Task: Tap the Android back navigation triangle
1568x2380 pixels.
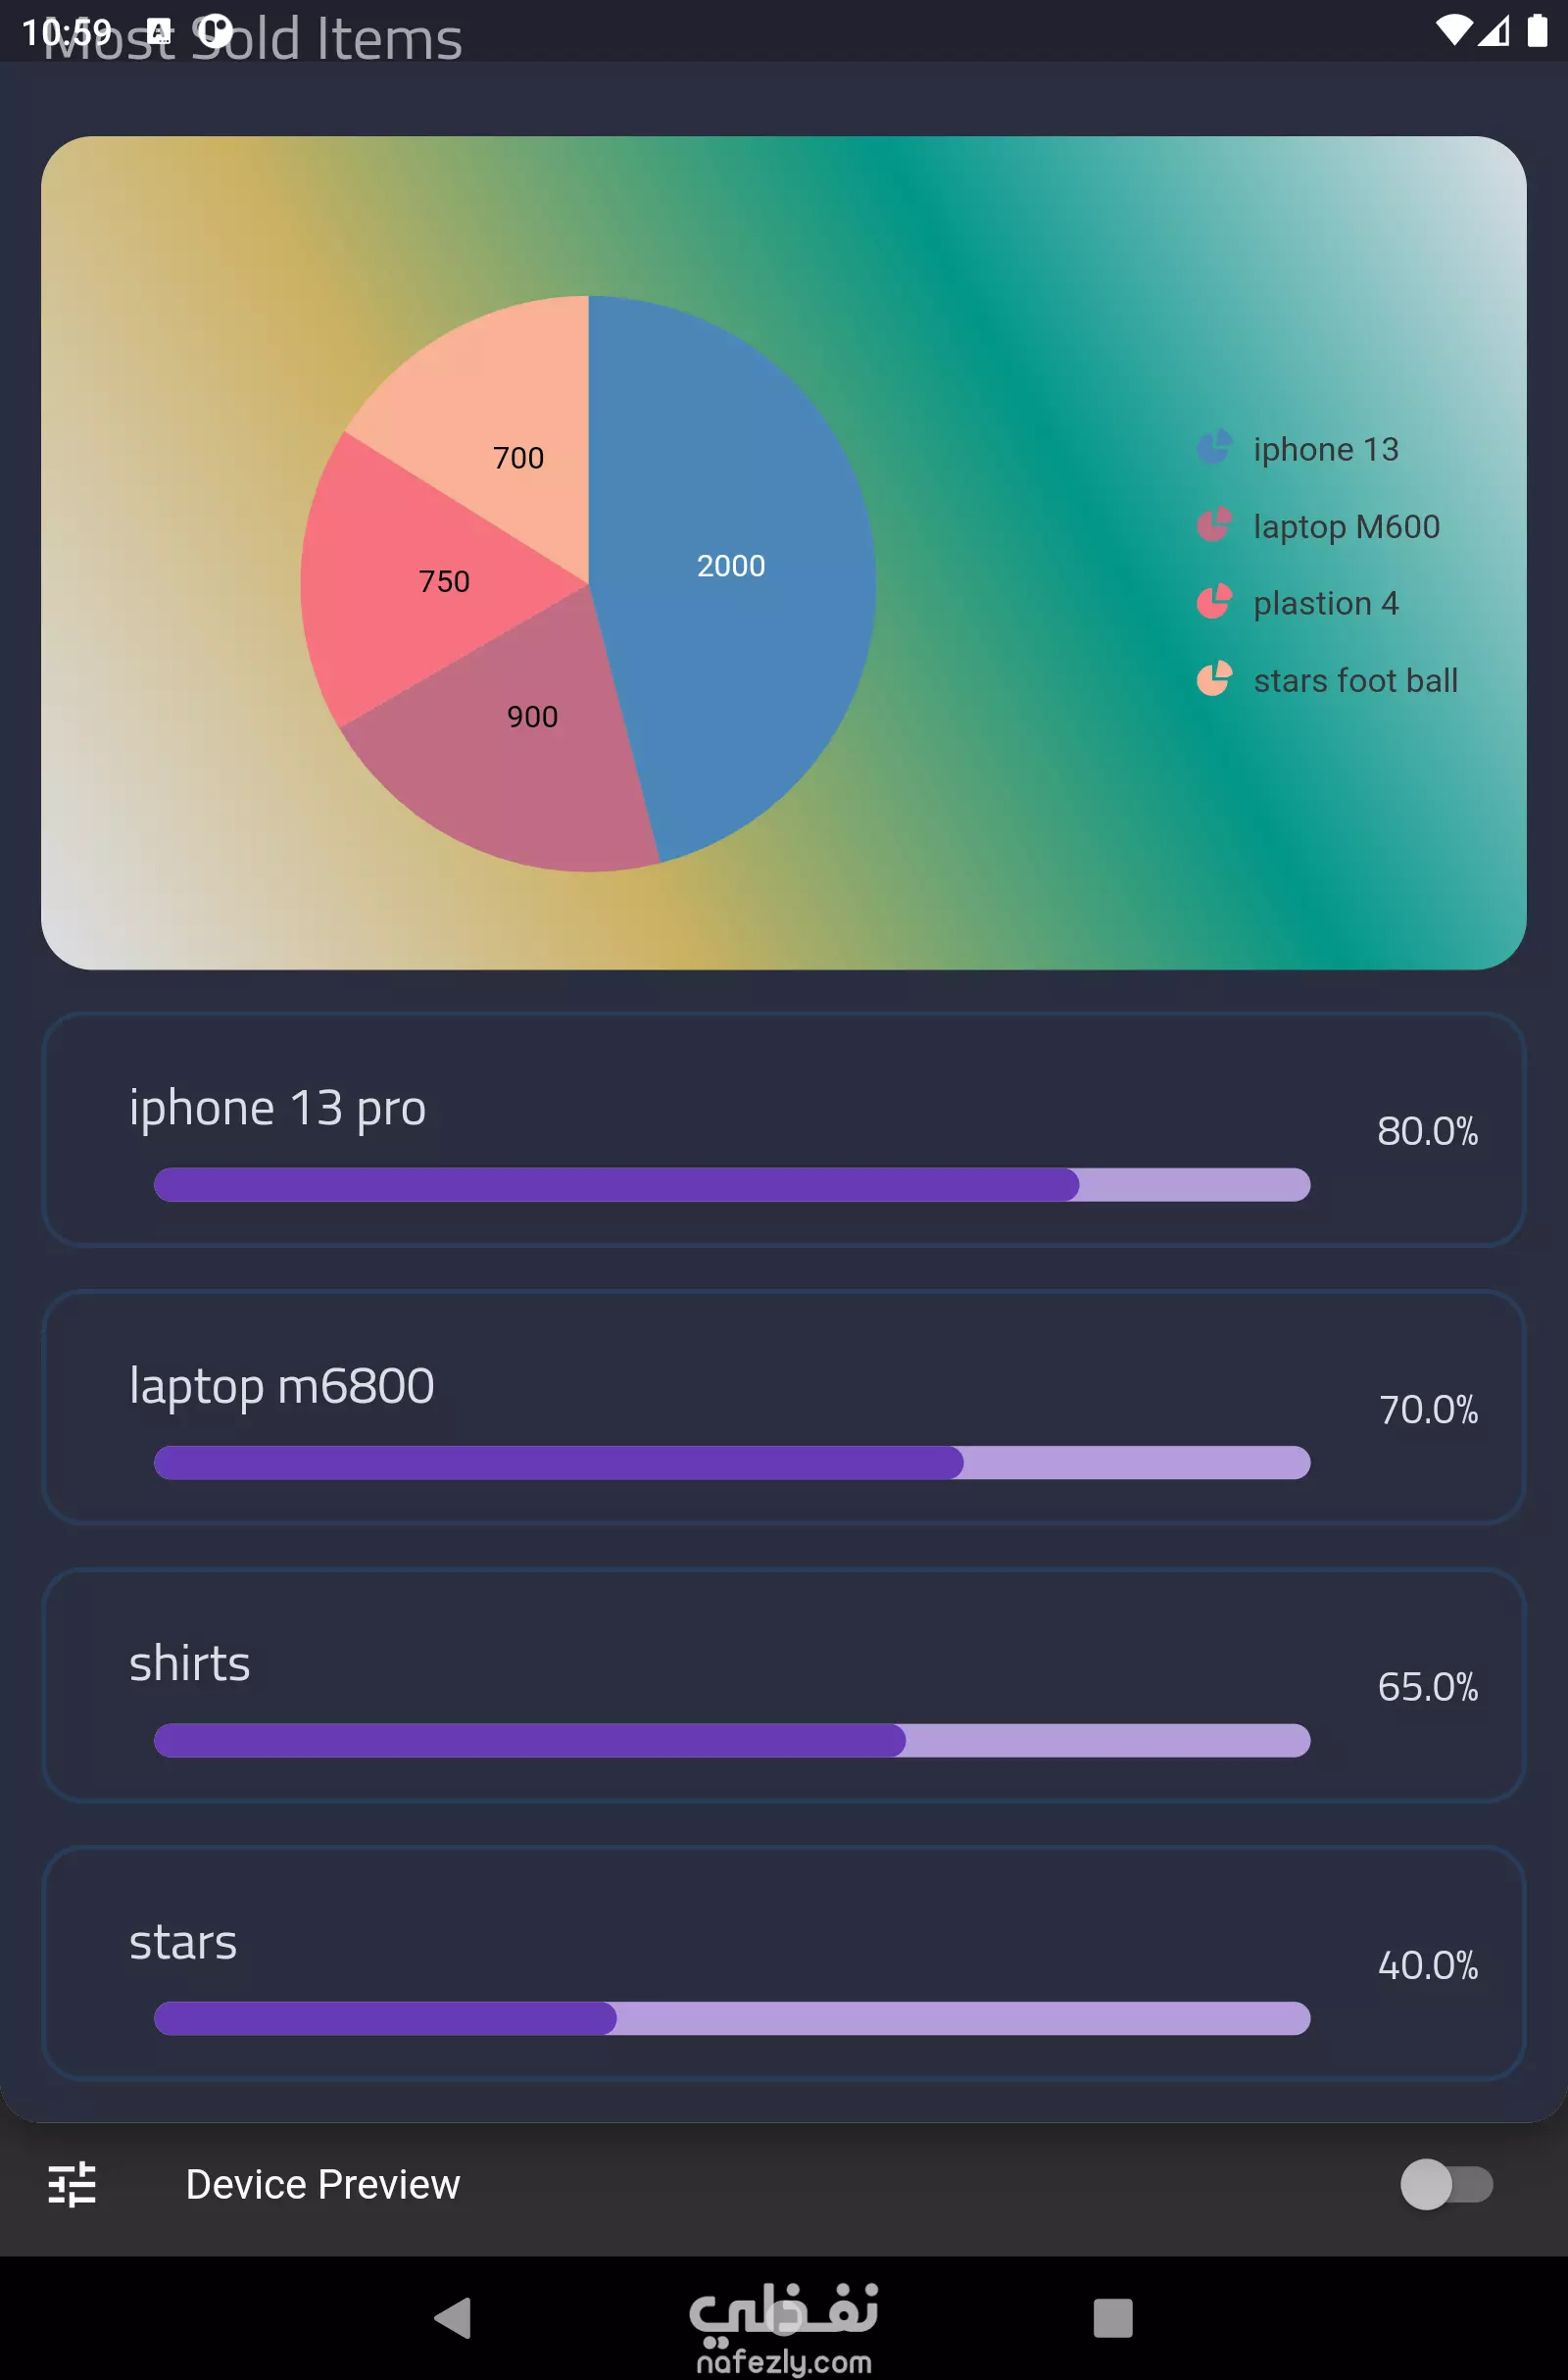Action: 453,2317
